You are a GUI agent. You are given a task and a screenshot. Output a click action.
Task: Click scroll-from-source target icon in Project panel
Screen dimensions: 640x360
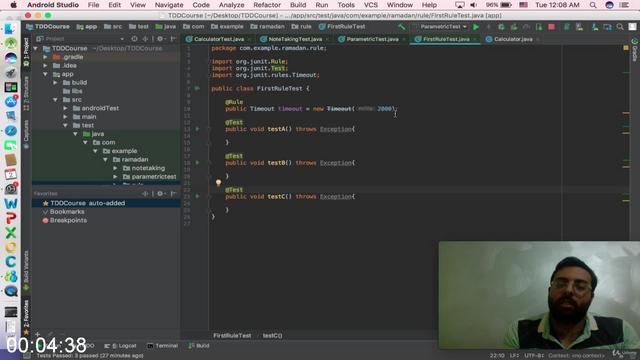click(134, 39)
